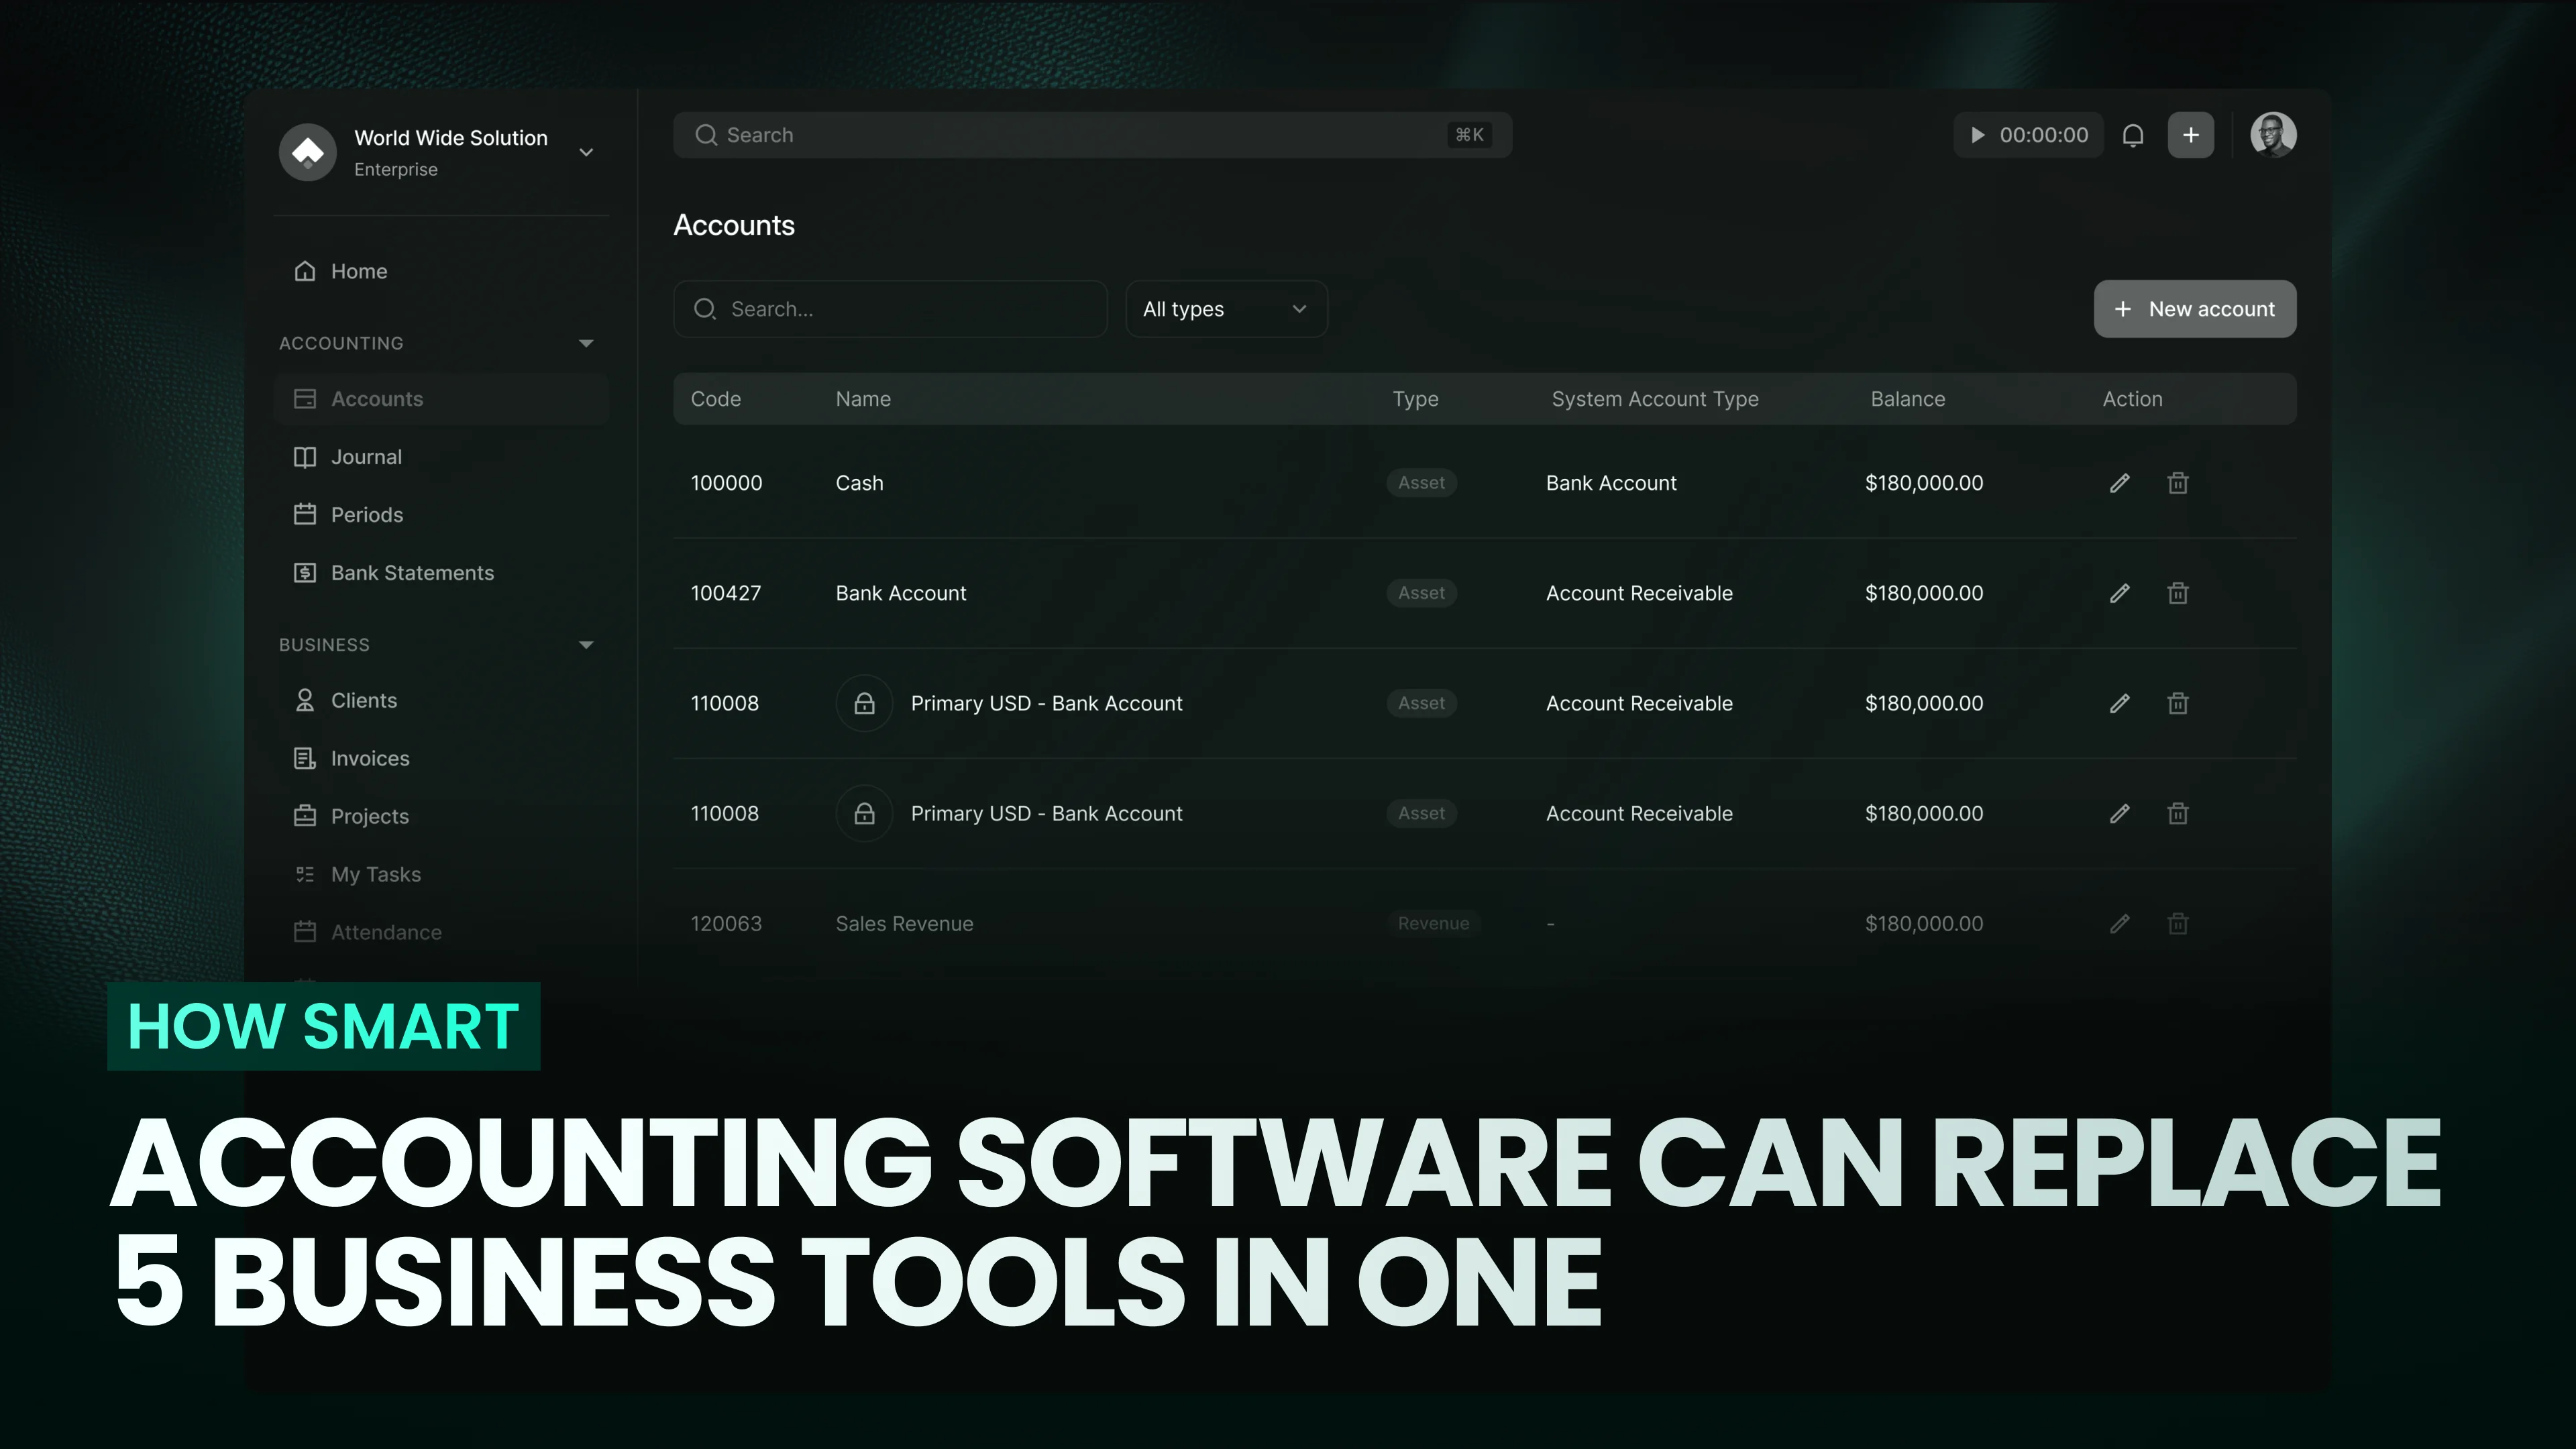The width and height of the screenshot is (2576, 1449).
Task: Start the 00:00:00 timer play button
Action: coord(1977,135)
